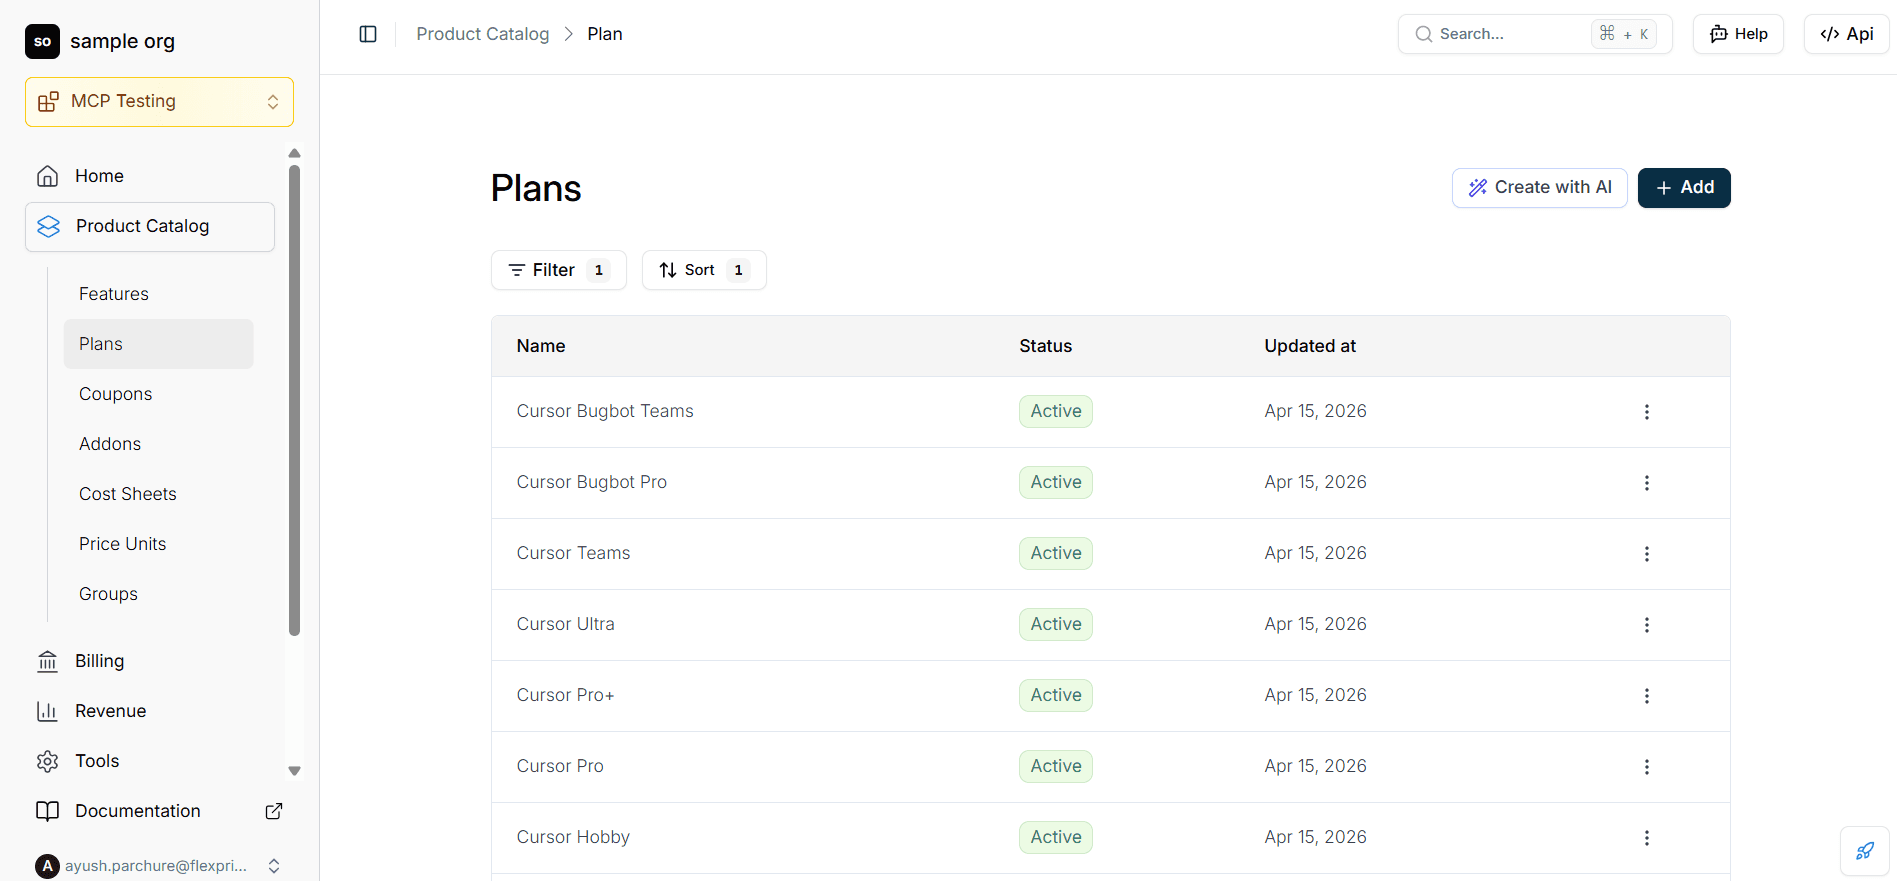The width and height of the screenshot is (1897, 881).
Task: Click the Documentation book icon
Action: coord(47,811)
